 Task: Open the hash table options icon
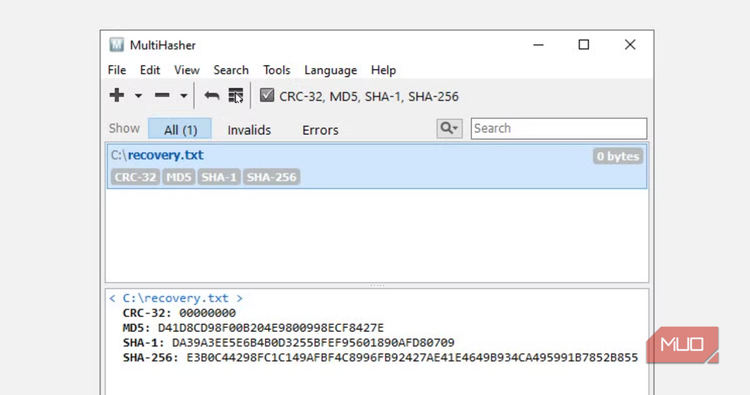tap(235, 96)
